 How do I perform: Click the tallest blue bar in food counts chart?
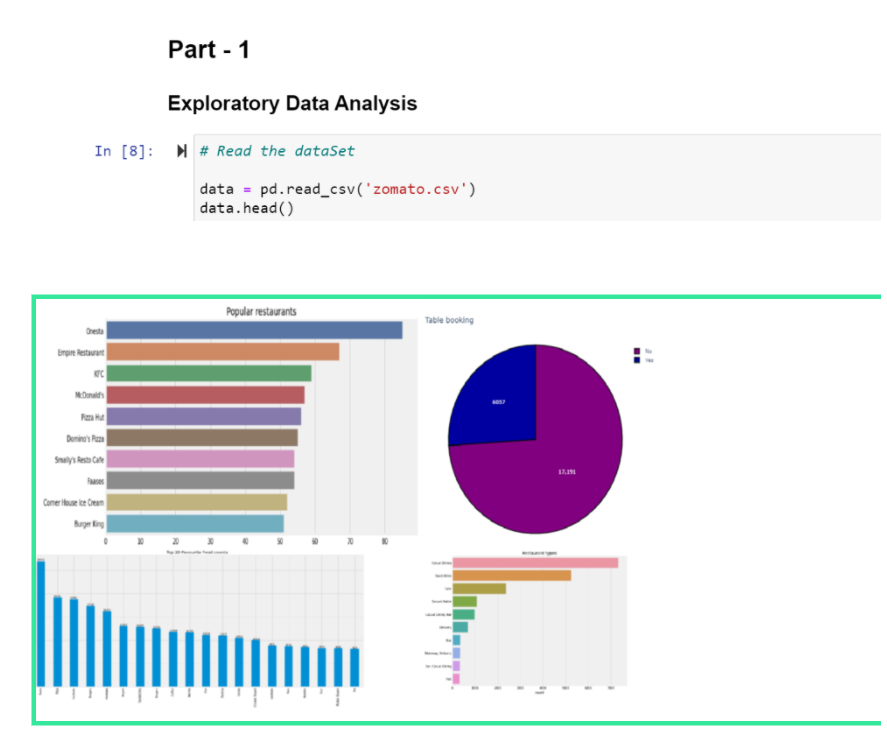[41, 623]
